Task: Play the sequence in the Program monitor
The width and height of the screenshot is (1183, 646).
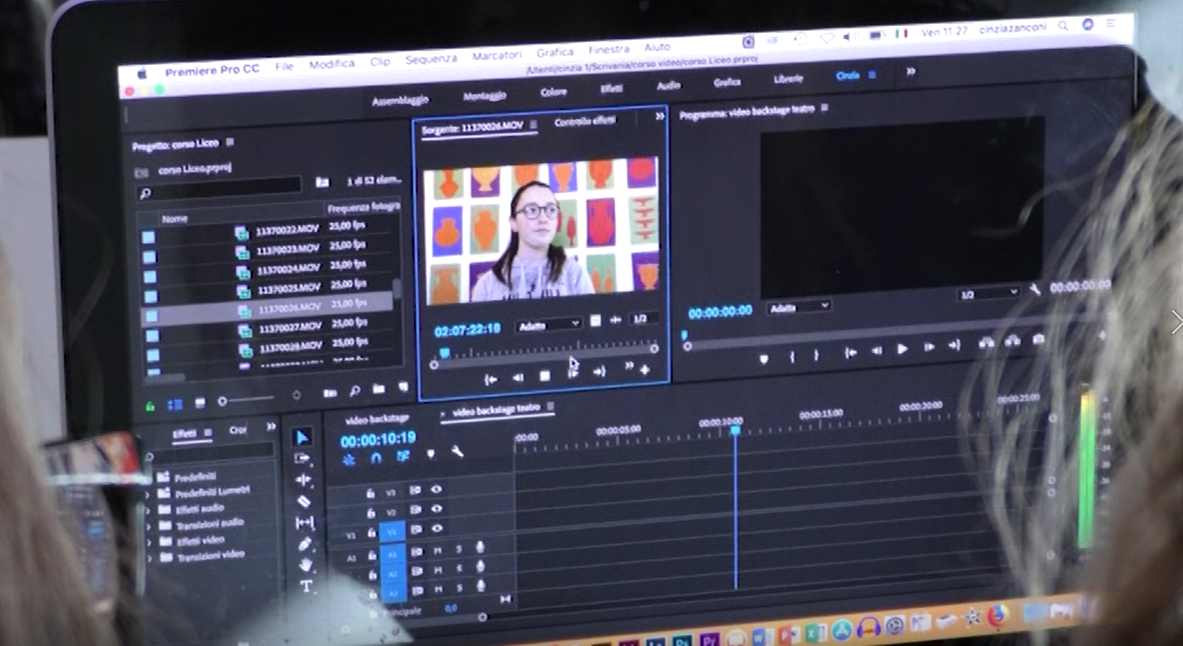Action: click(x=902, y=349)
